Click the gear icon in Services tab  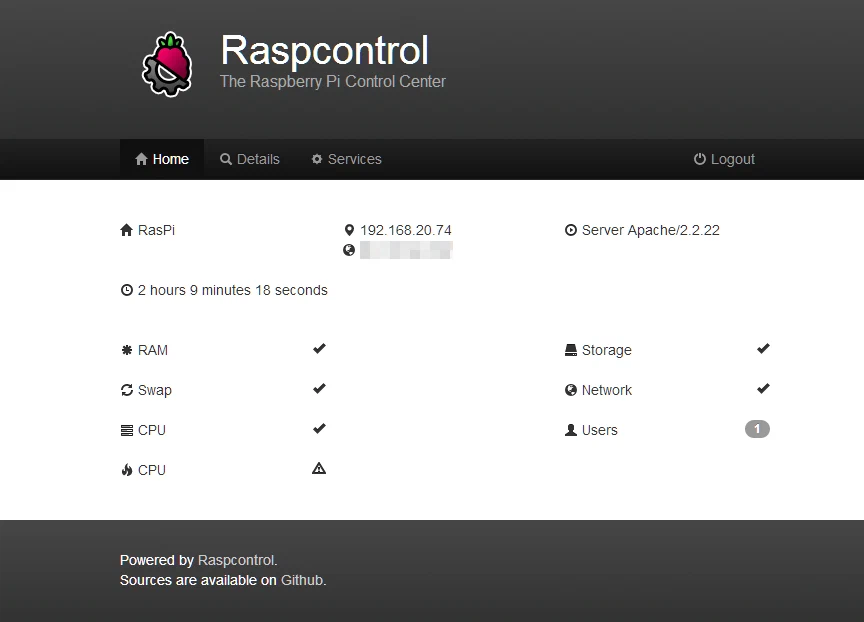[x=317, y=159]
